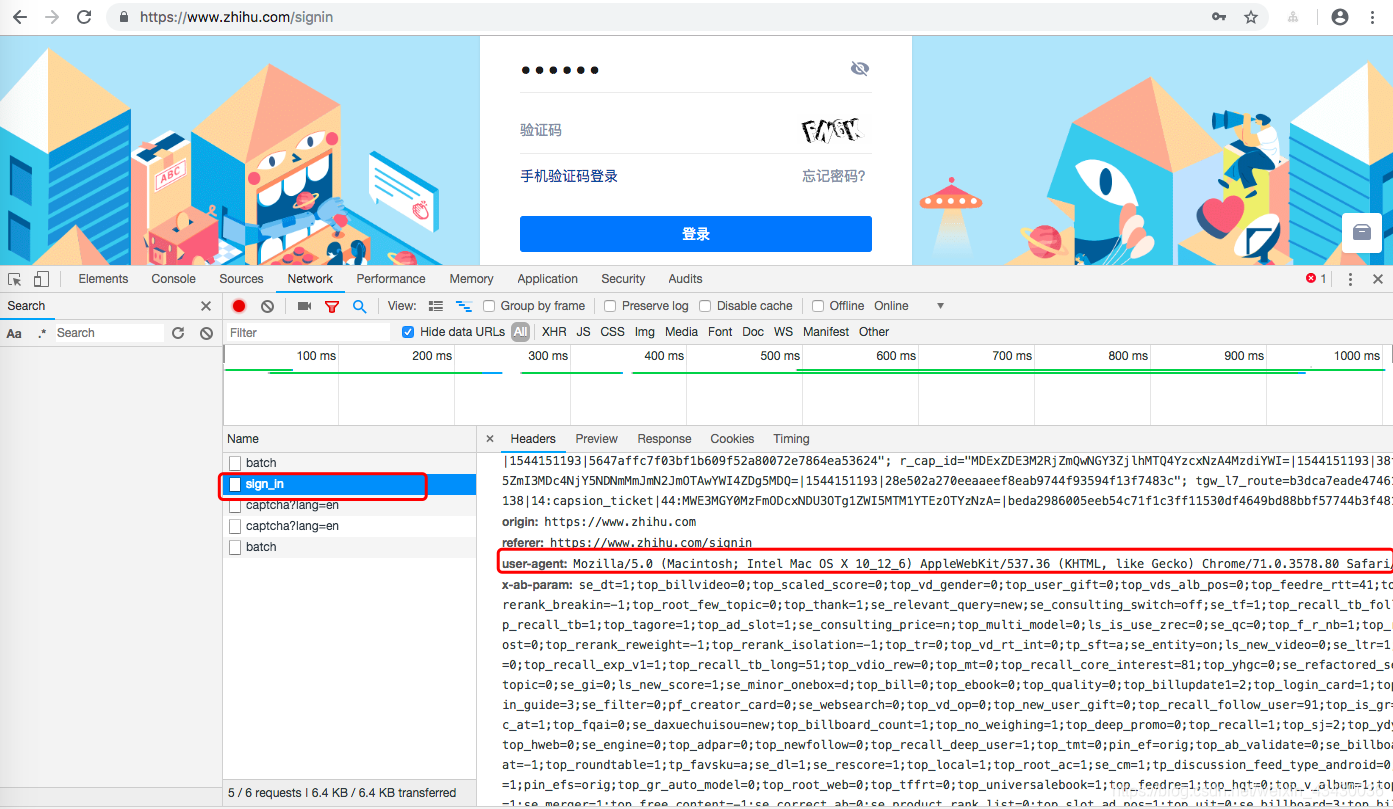Image resolution: width=1393 pixels, height=809 pixels.
Task: Uncheck Hide data URLs
Action: (408, 332)
